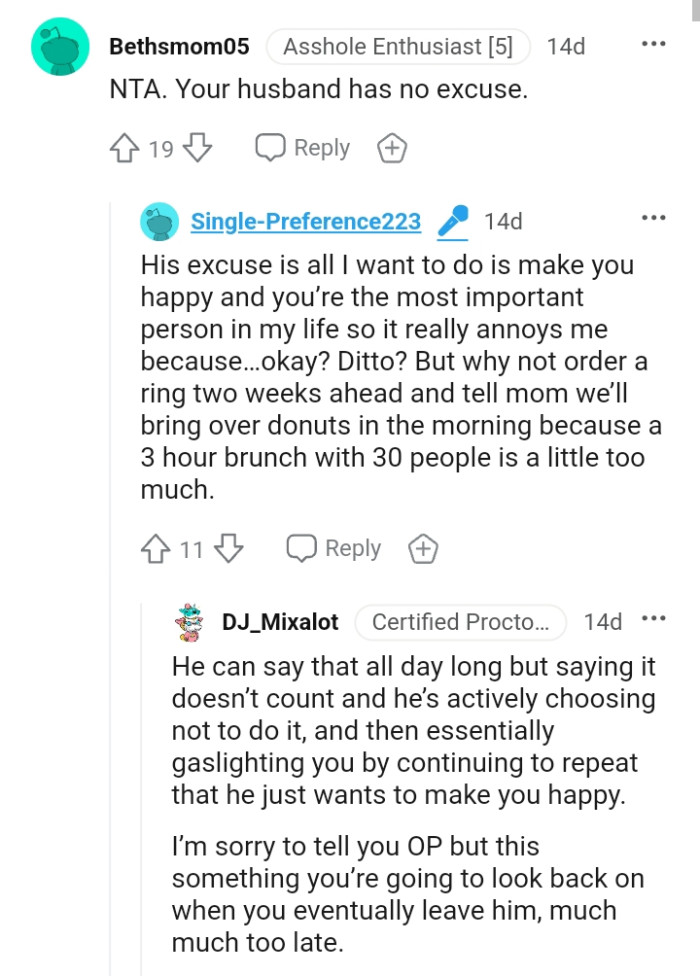Open Bethsmom05's profile avatar
Viewport: 700px width, 976px height.
click(x=60, y=46)
